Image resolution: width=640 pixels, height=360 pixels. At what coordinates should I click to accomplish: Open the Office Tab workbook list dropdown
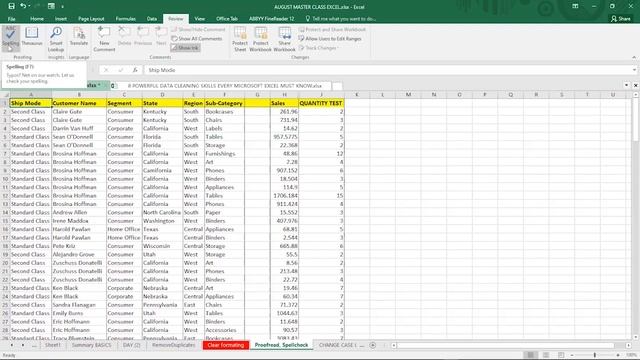coord(627,85)
